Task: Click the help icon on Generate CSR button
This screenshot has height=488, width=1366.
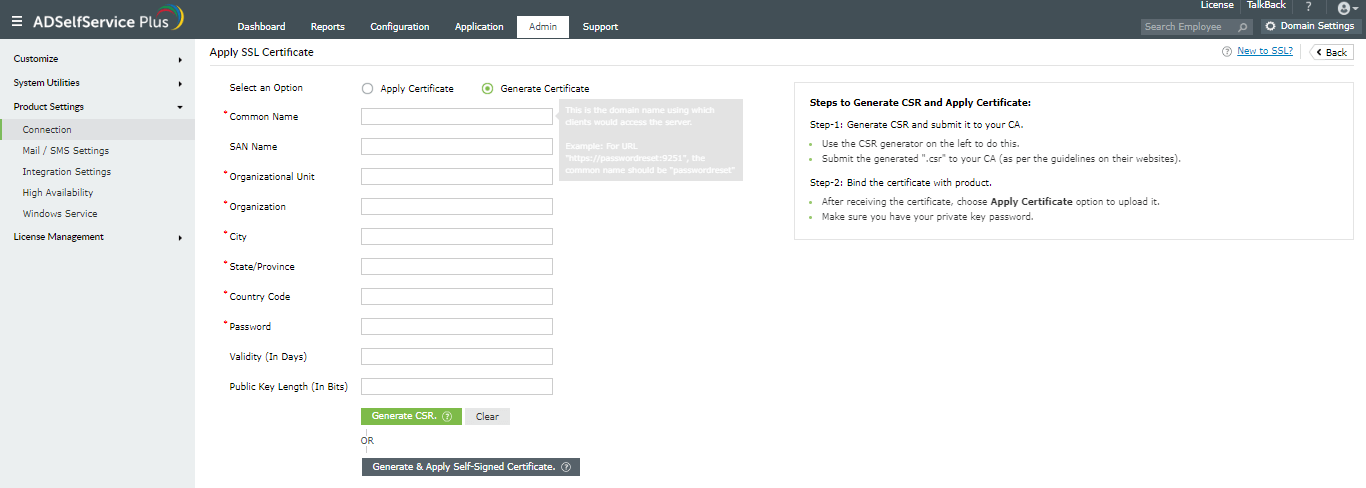Action: coord(447,417)
